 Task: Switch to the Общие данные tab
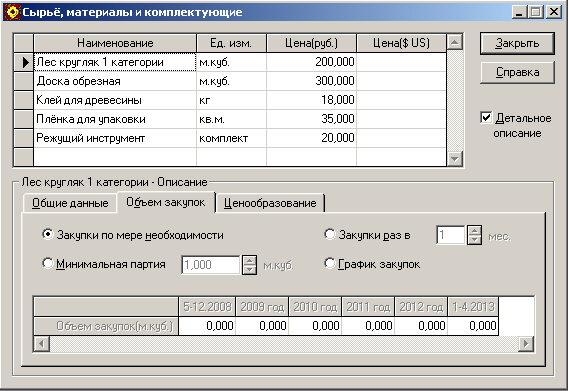pyautogui.click(x=70, y=203)
